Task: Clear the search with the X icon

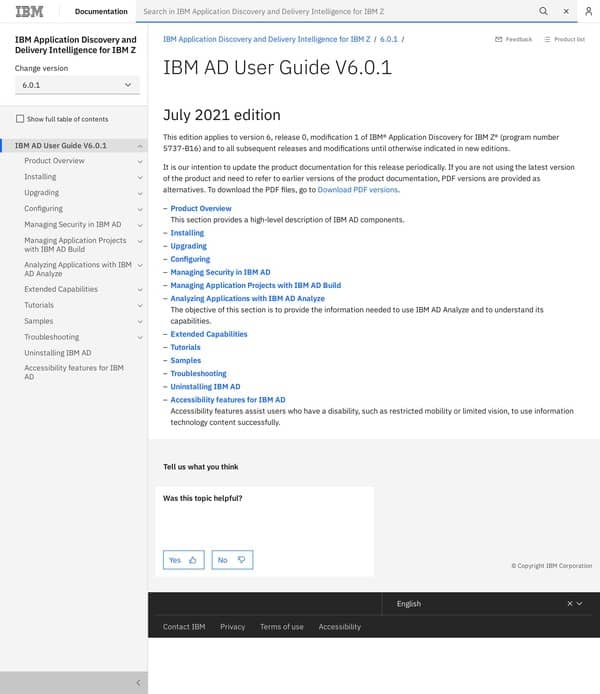Action: point(566,11)
